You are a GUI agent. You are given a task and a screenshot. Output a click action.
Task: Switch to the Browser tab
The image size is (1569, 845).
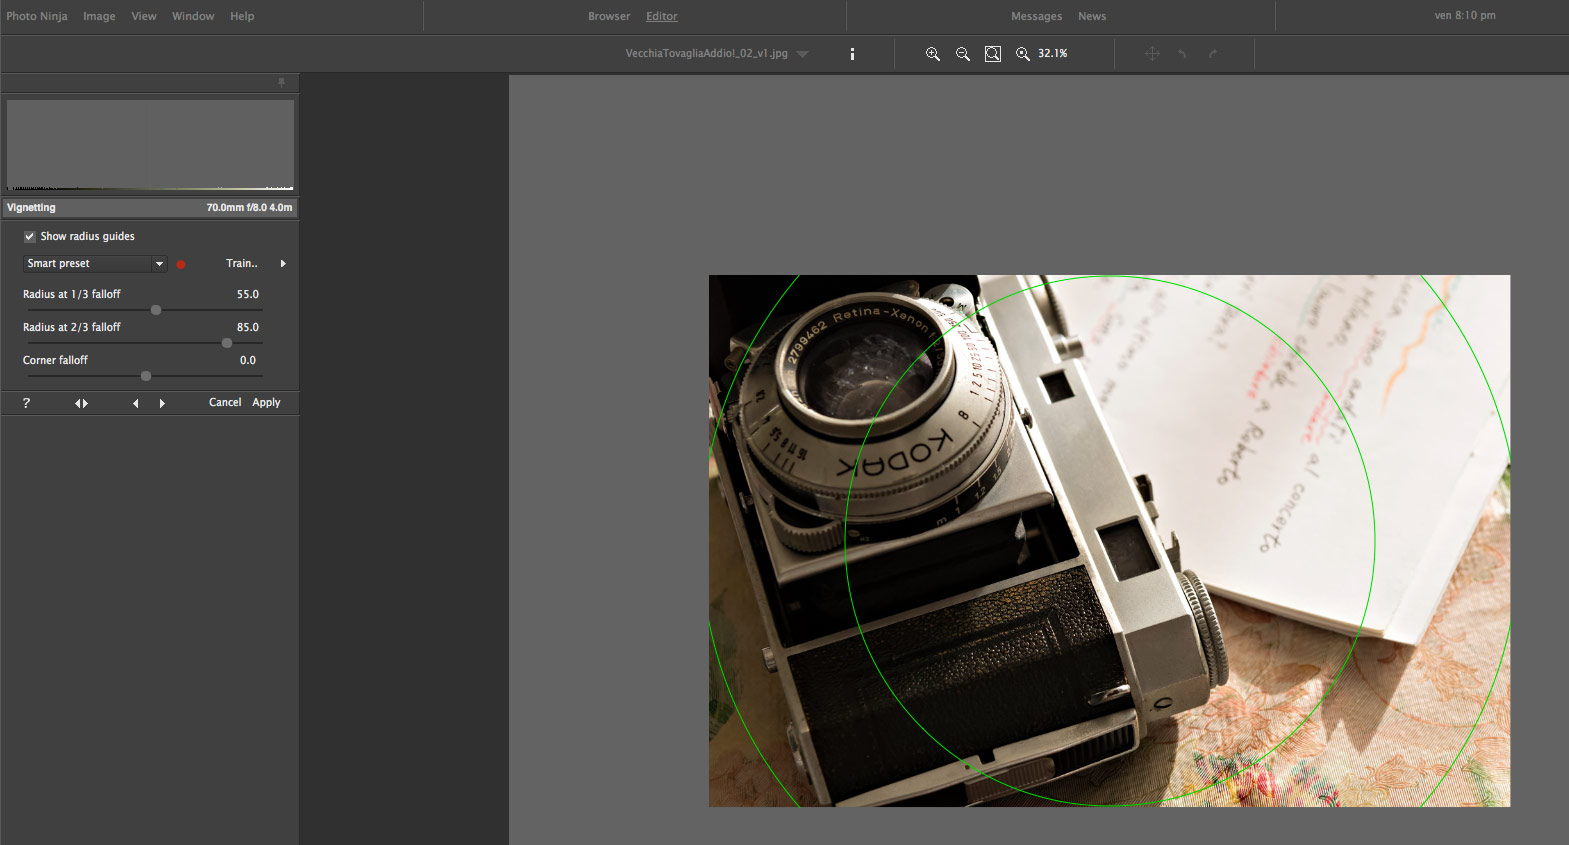609,16
